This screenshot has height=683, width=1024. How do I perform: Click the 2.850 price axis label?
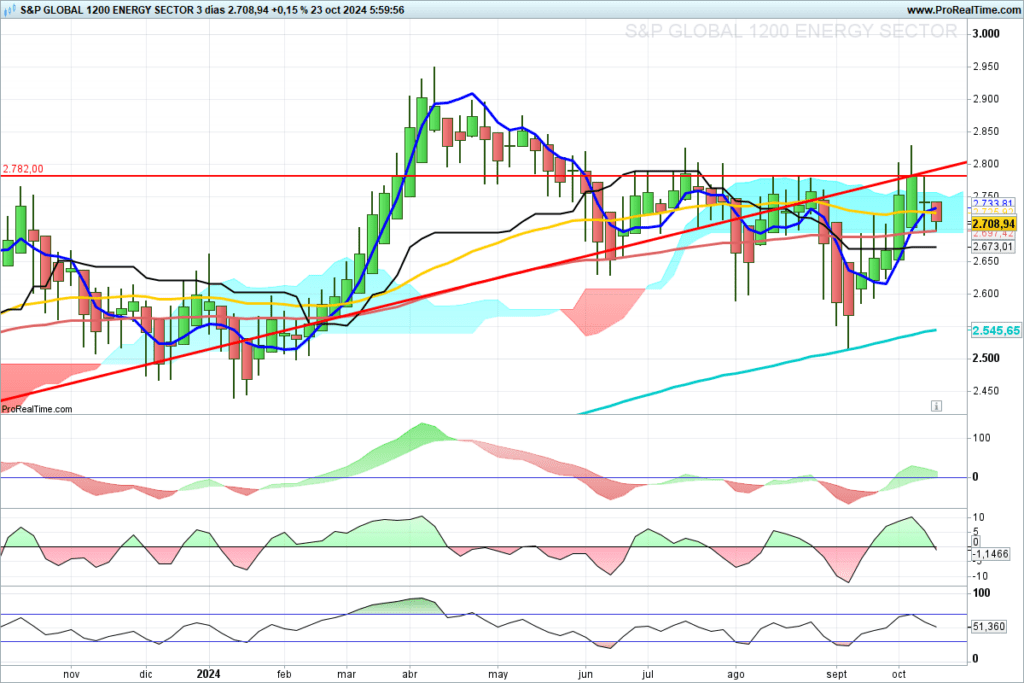click(986, 131)
